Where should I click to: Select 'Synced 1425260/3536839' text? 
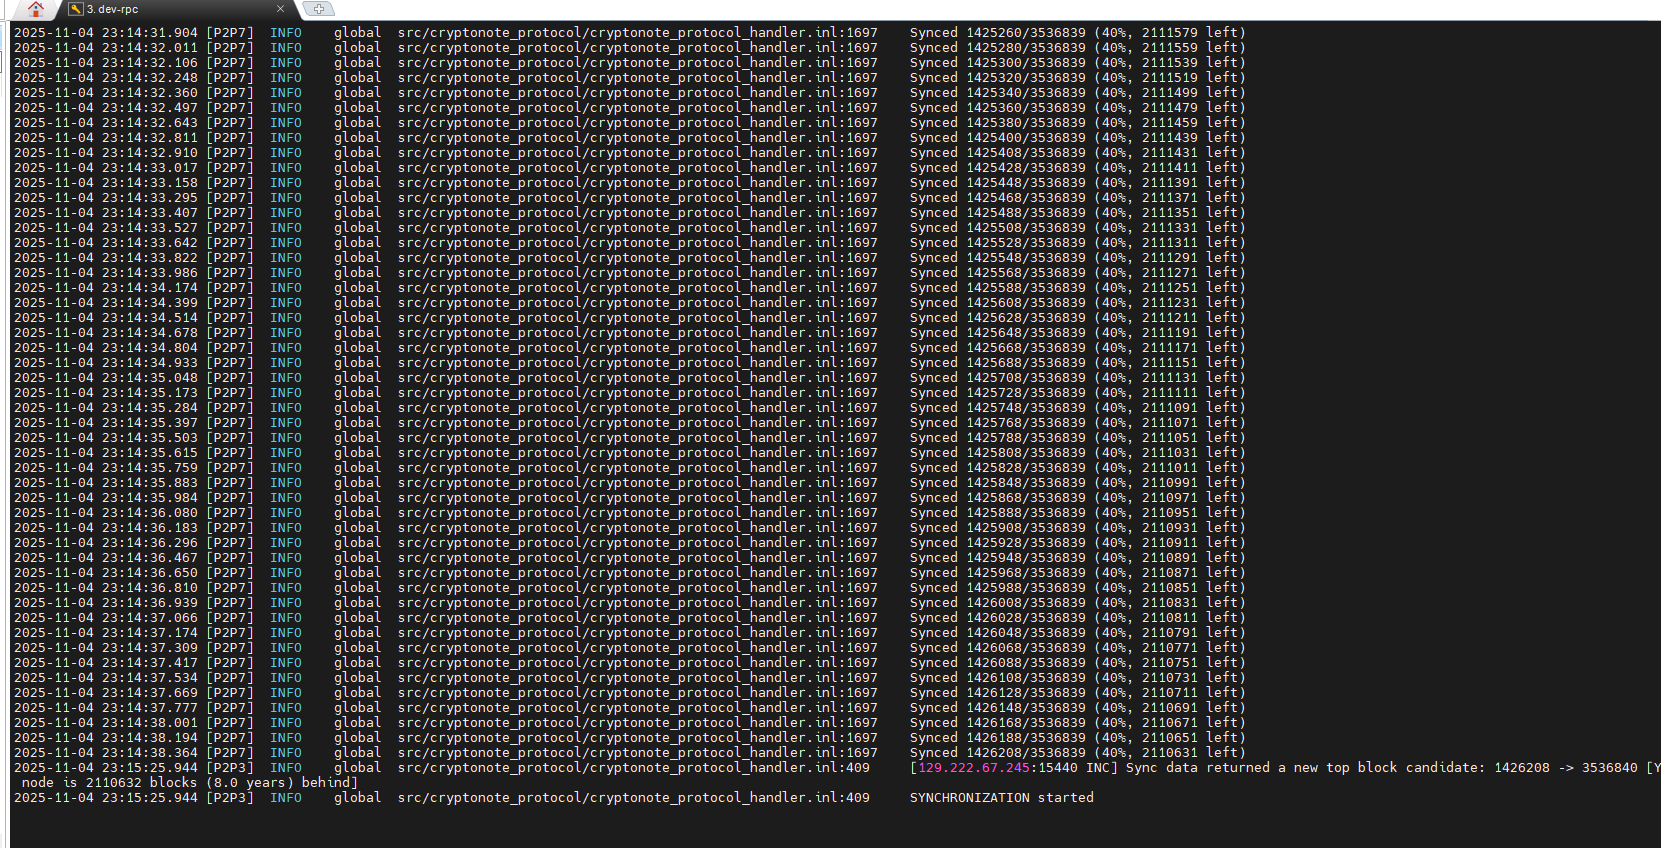point(998,33)
